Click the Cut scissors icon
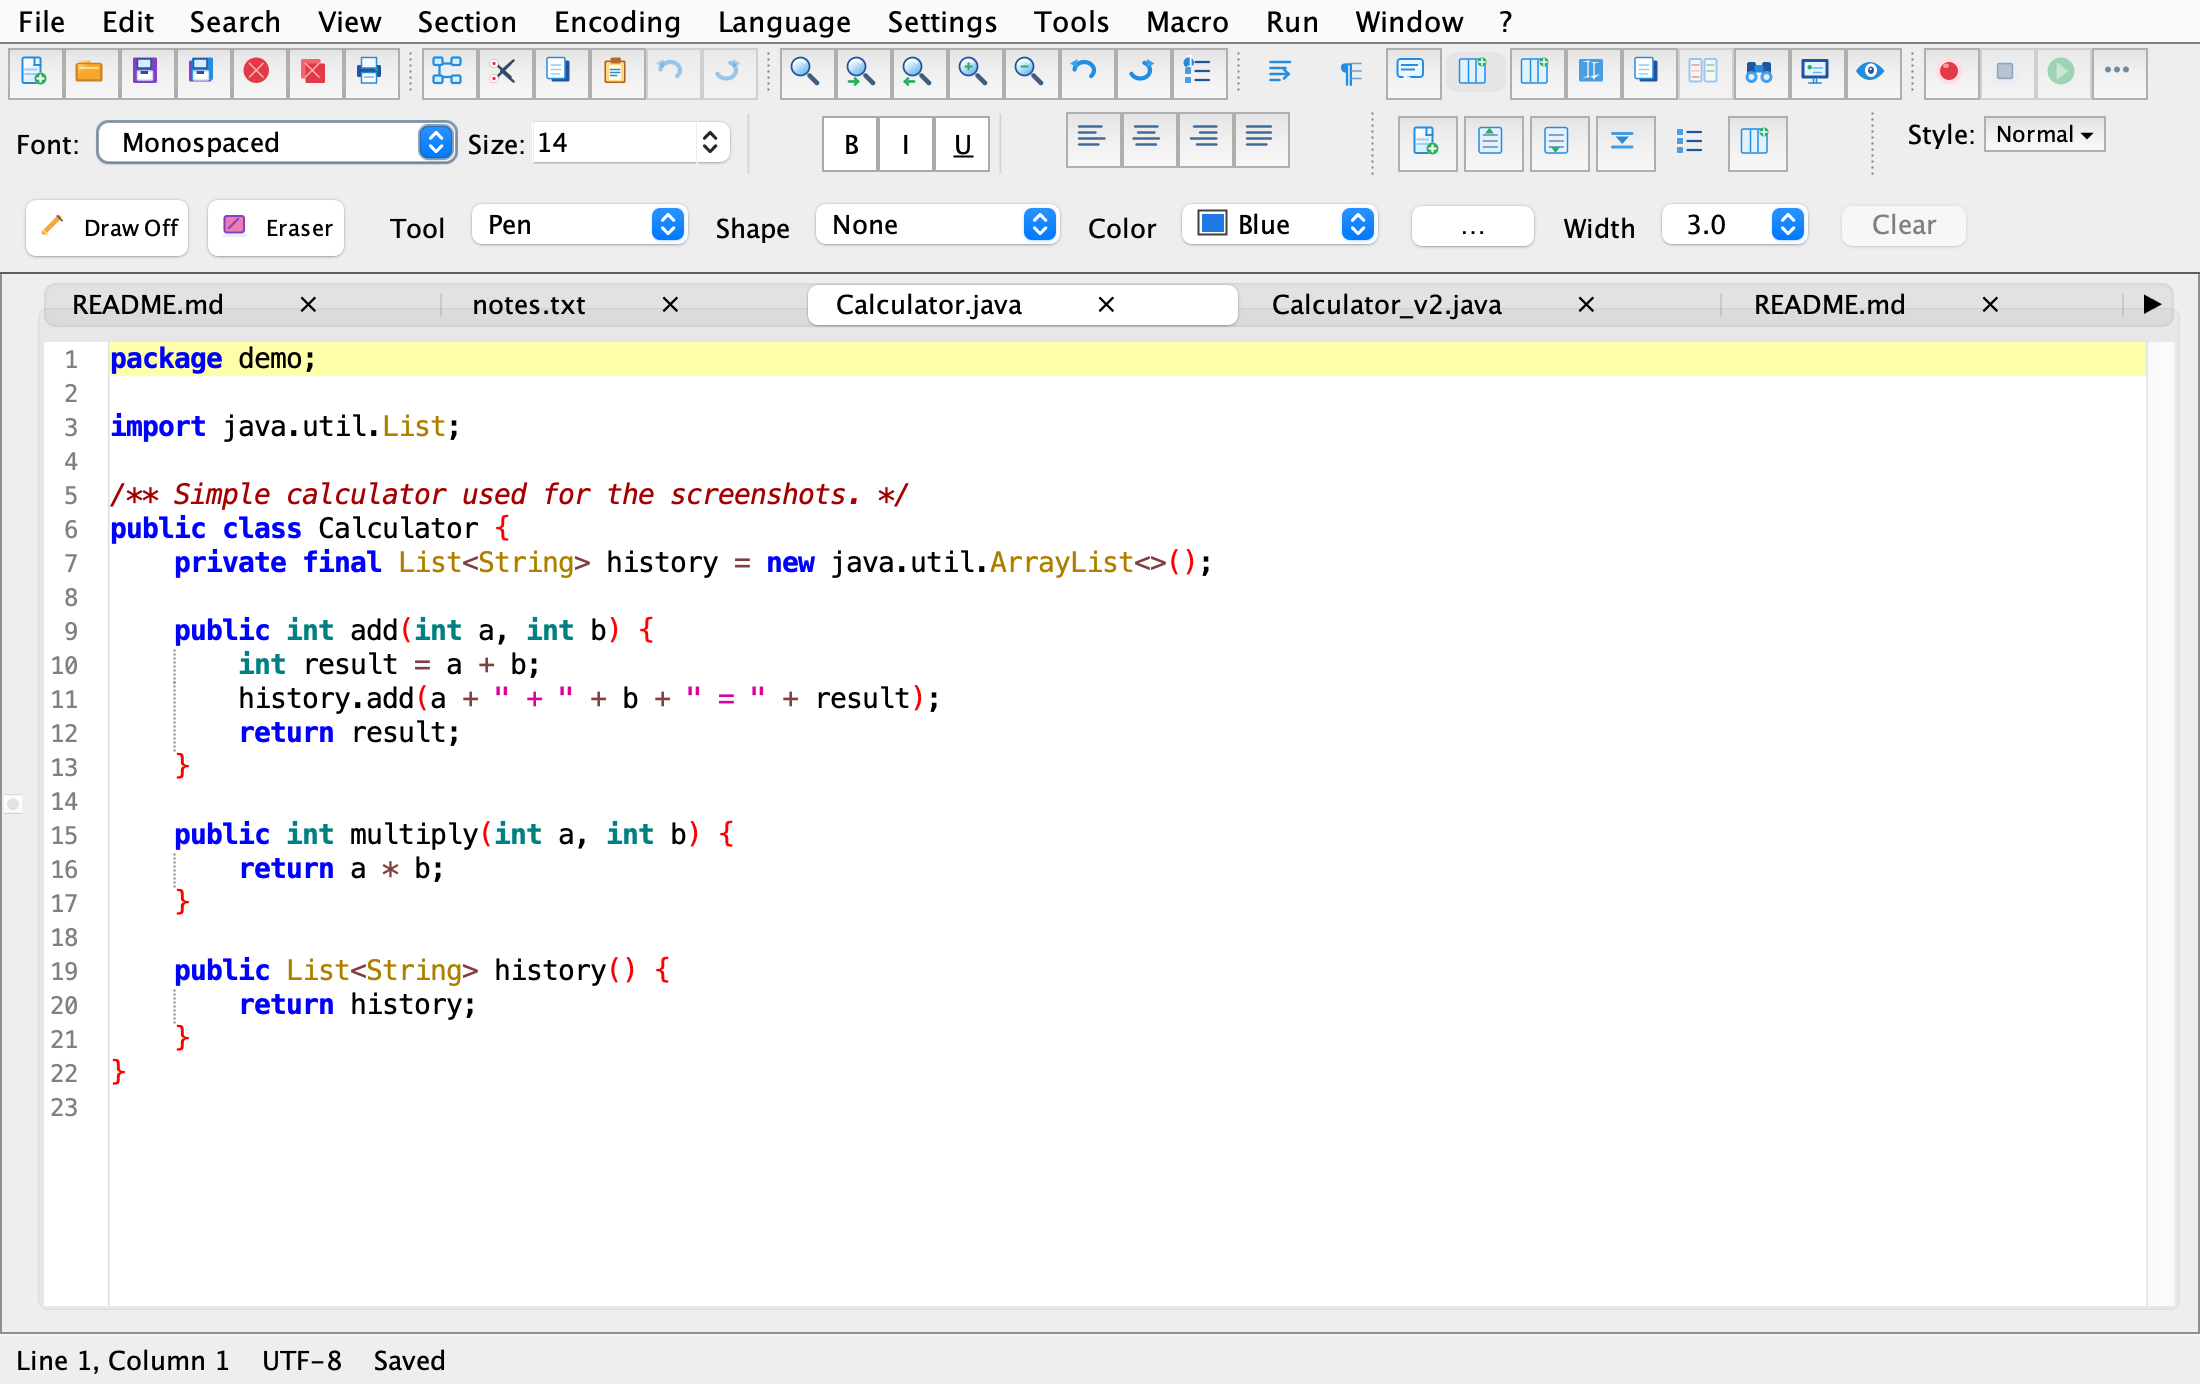 pos(504,72)
